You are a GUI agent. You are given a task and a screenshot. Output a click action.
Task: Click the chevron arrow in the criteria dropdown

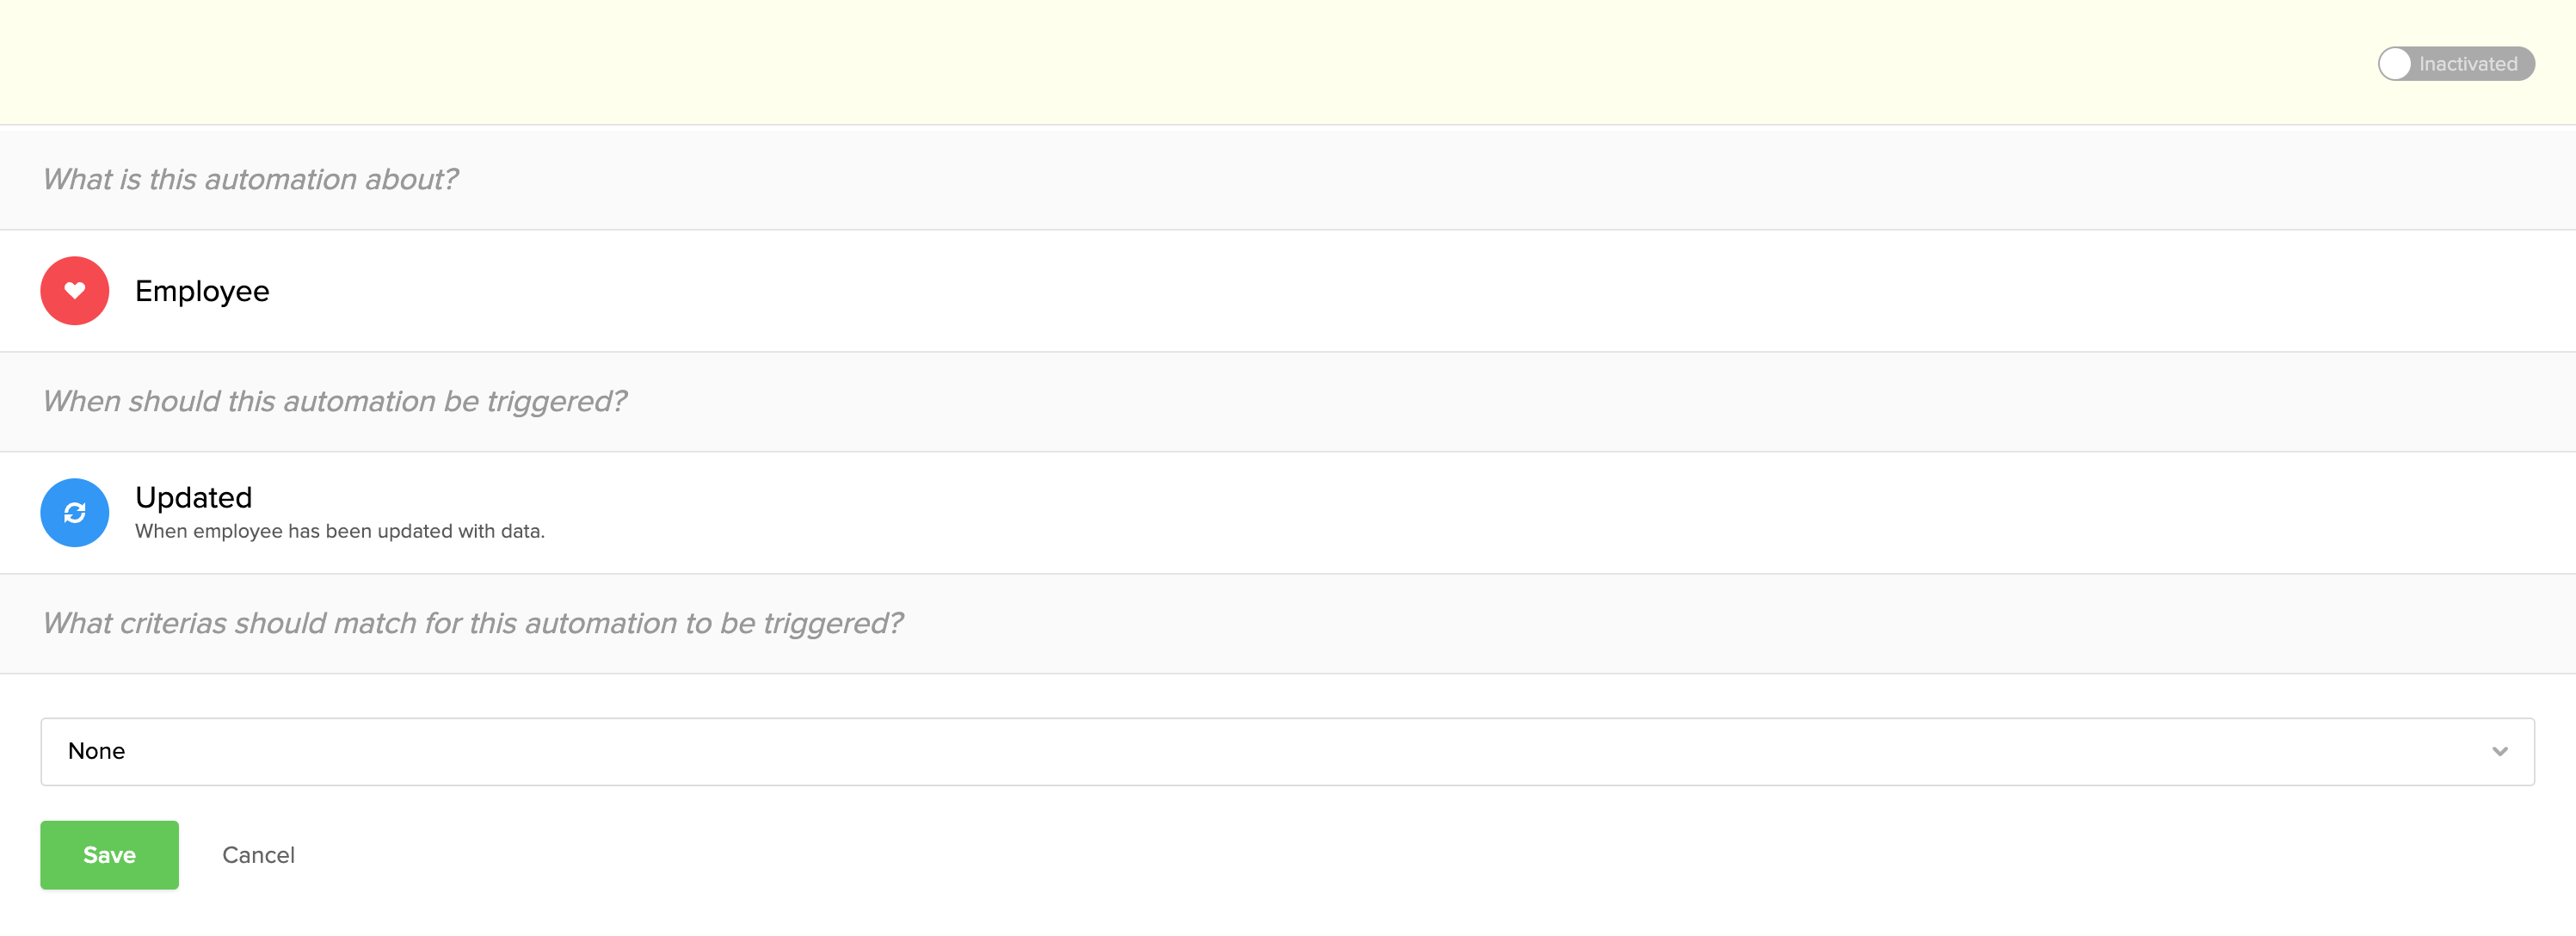coord(2499,752)
